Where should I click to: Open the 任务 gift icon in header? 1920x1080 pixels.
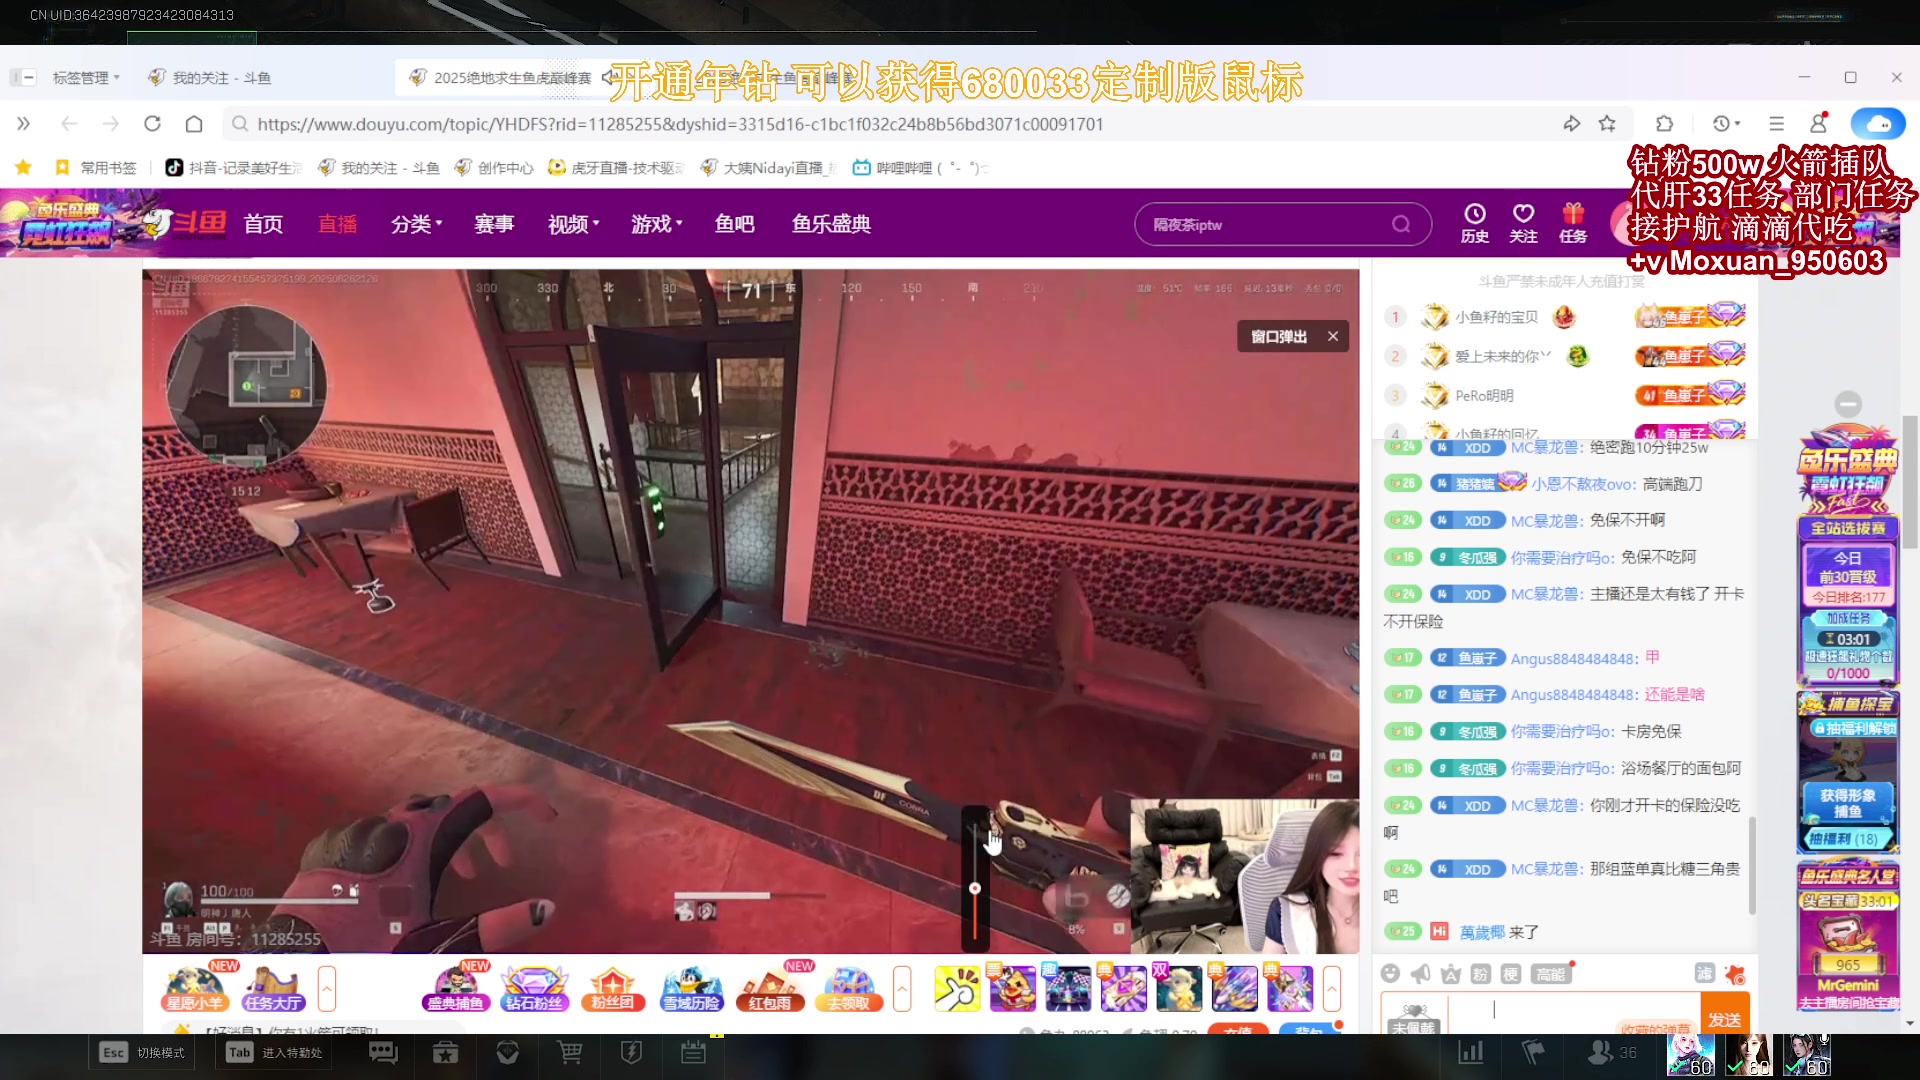[x=1573, y=223]
